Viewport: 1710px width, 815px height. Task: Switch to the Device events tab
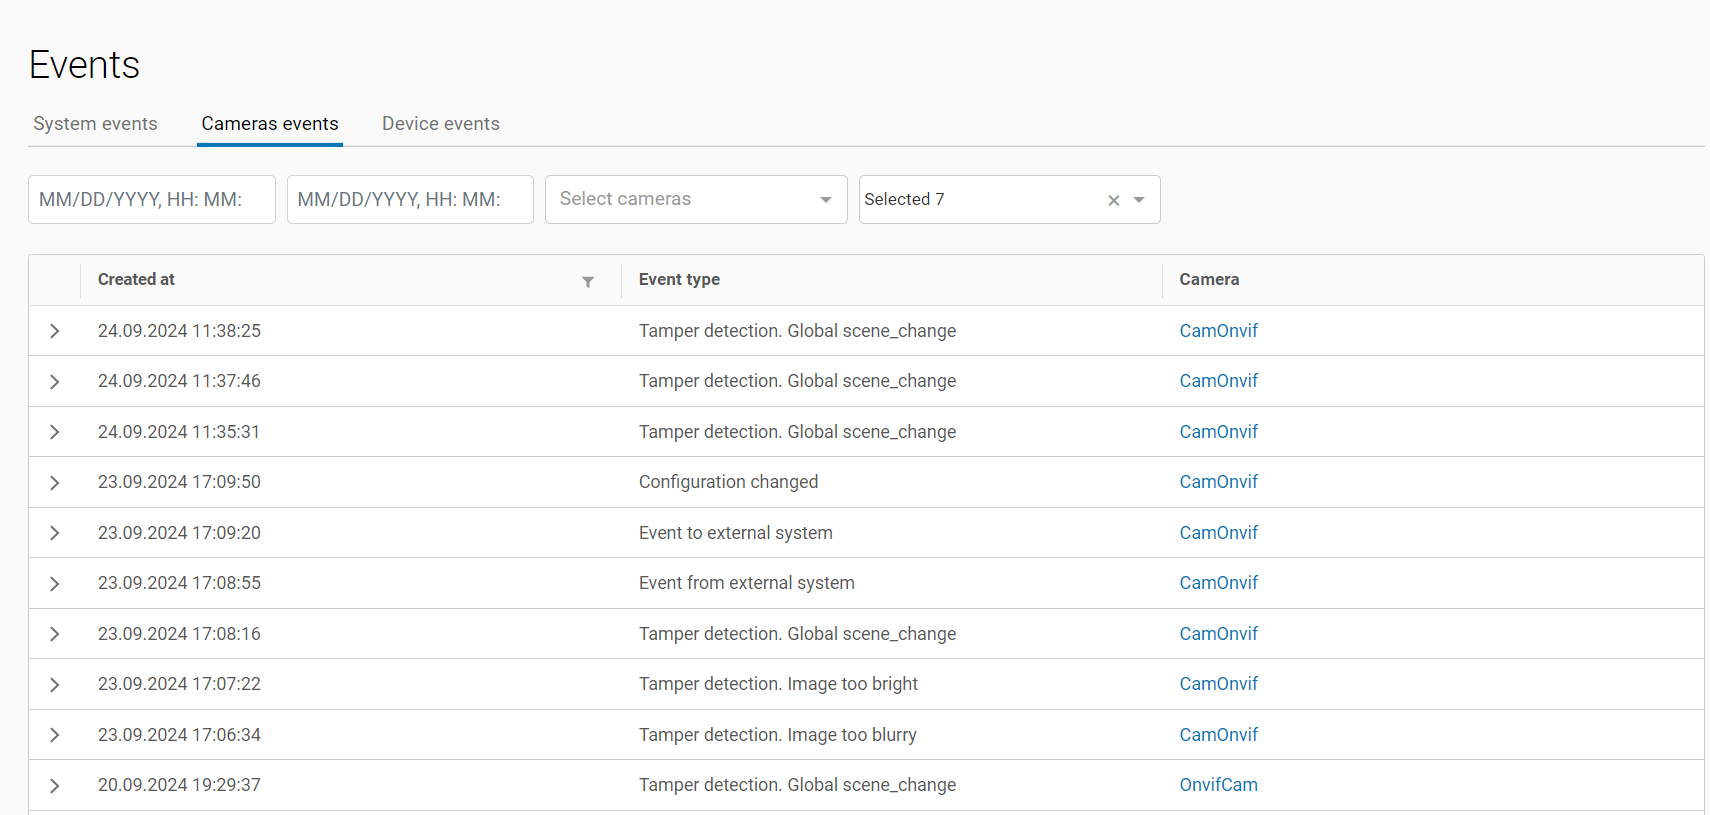point(440,124)
